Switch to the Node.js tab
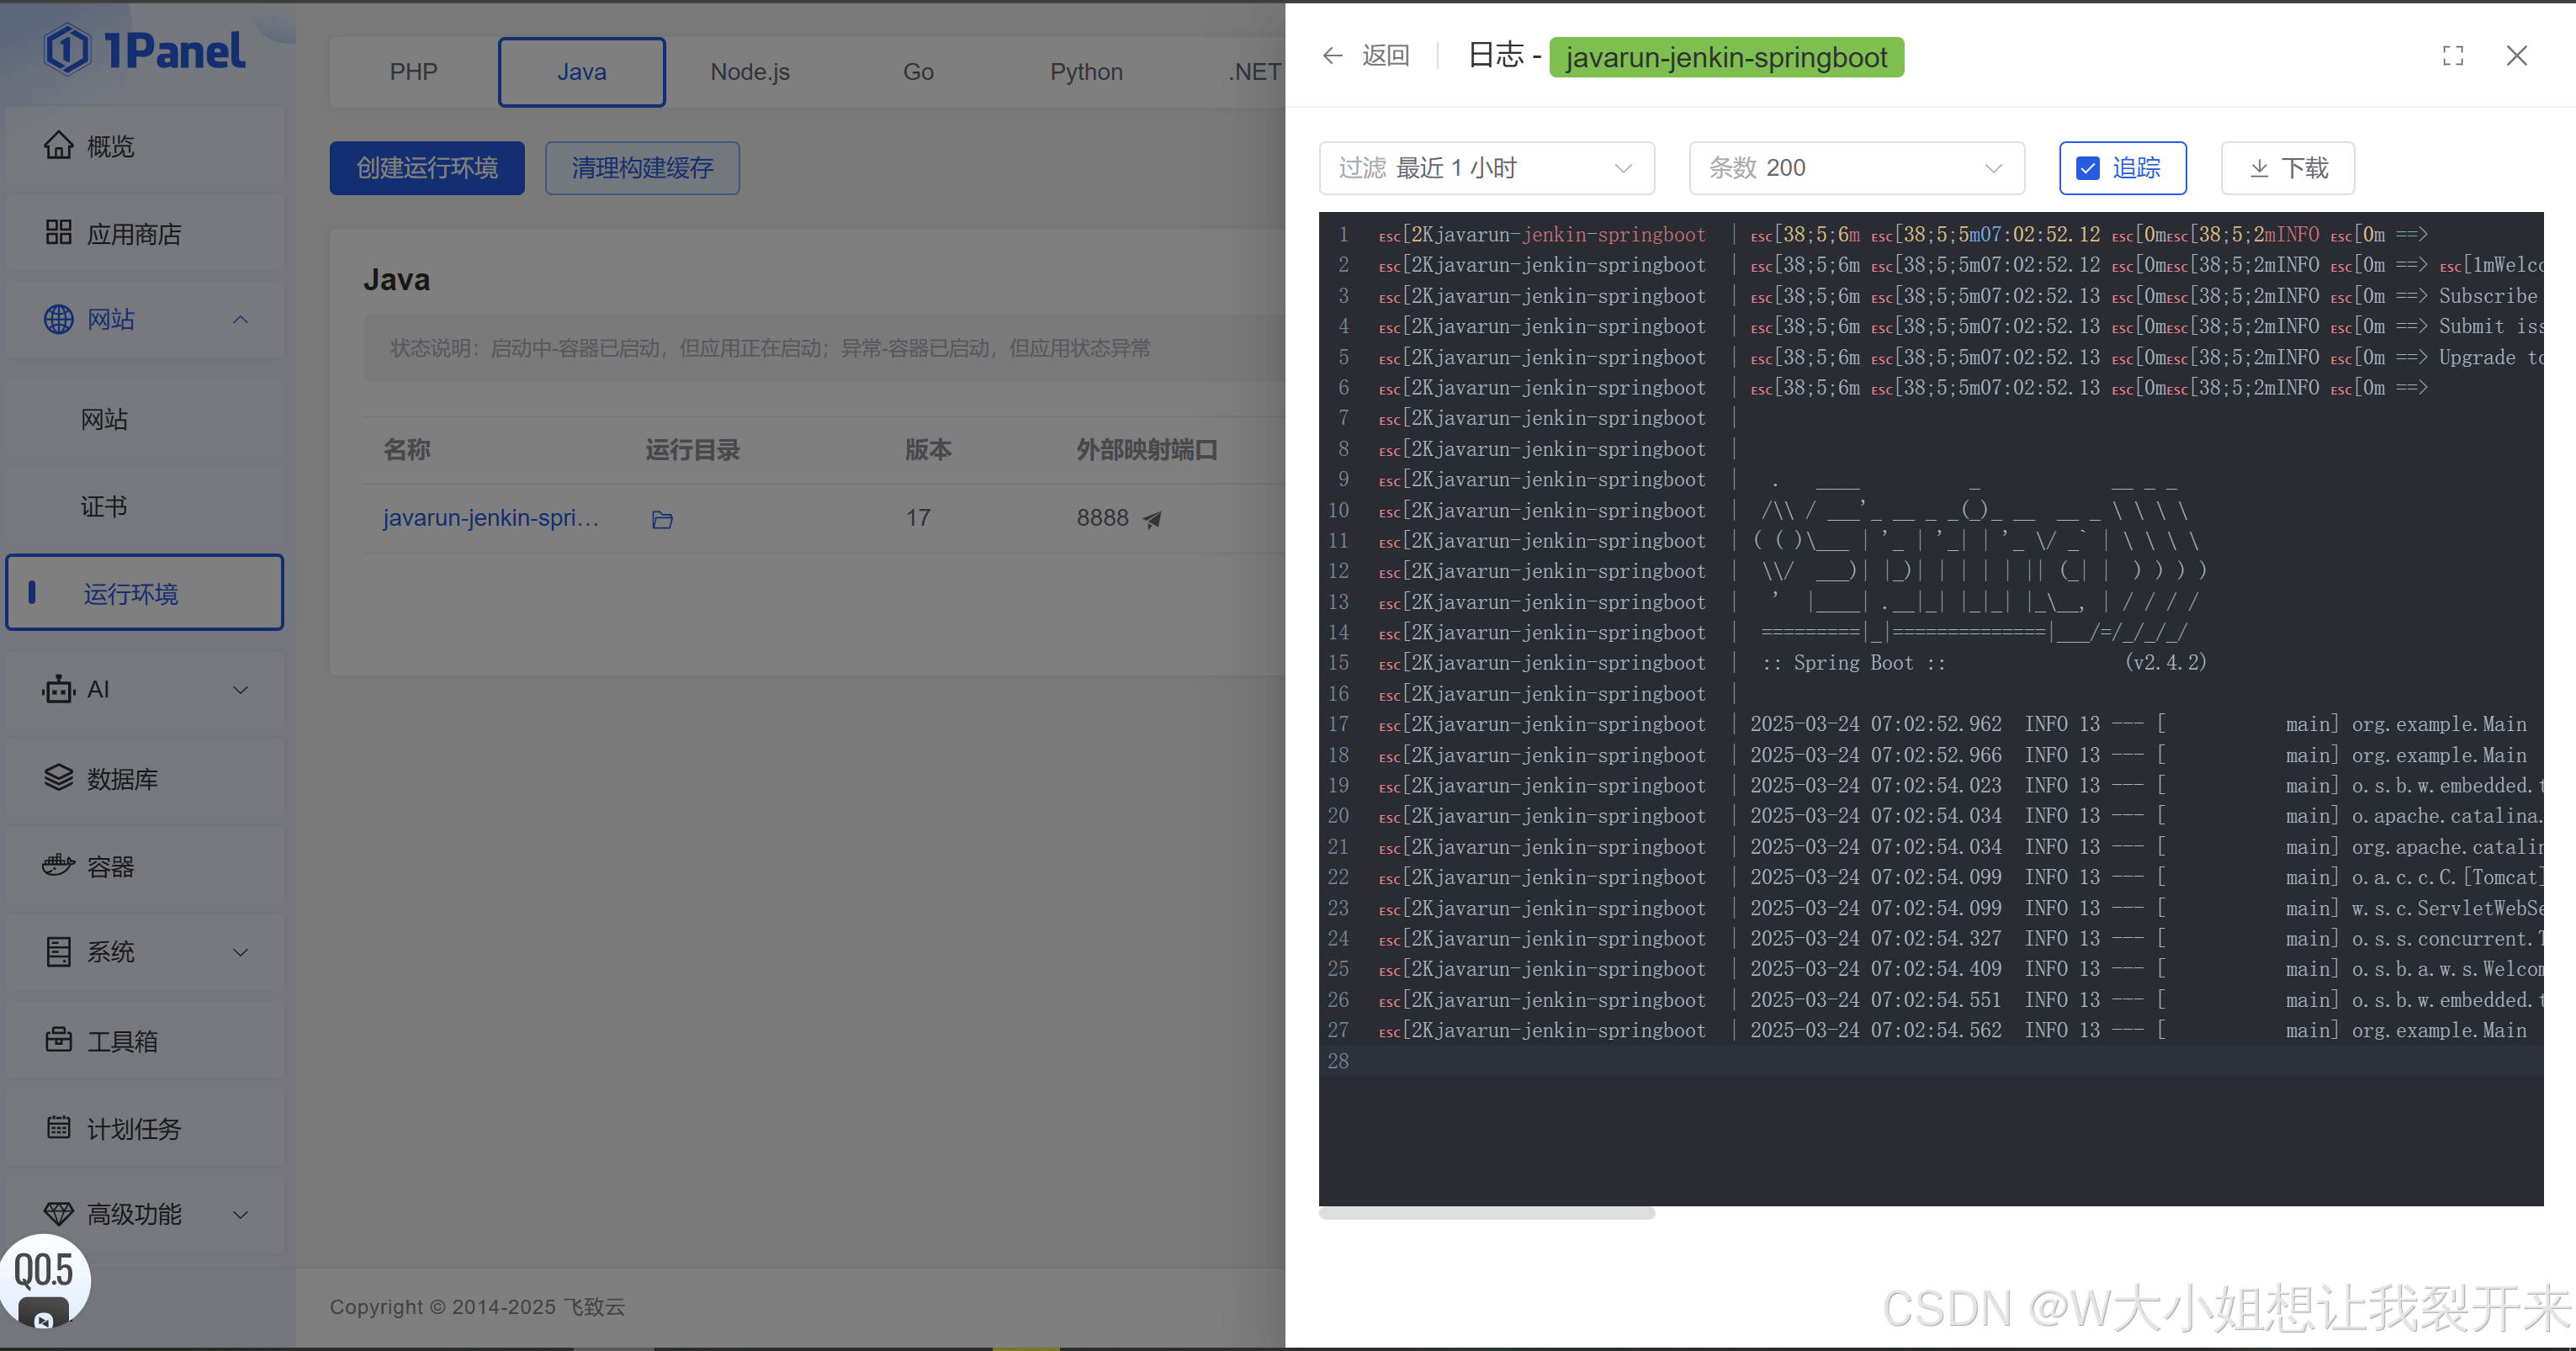2576x1351 pixels. click(x=750, y=72)
